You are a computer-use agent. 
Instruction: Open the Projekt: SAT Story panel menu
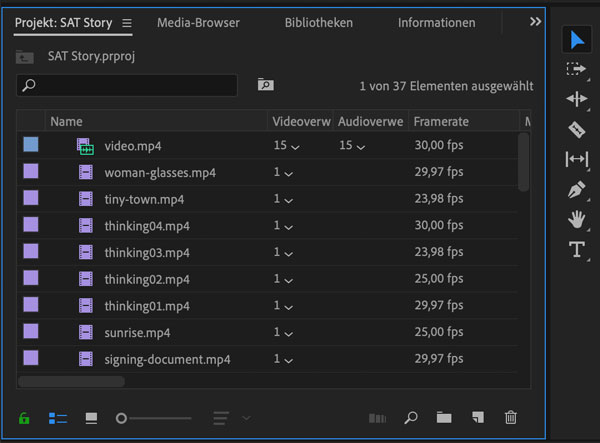tap(127, 23)
